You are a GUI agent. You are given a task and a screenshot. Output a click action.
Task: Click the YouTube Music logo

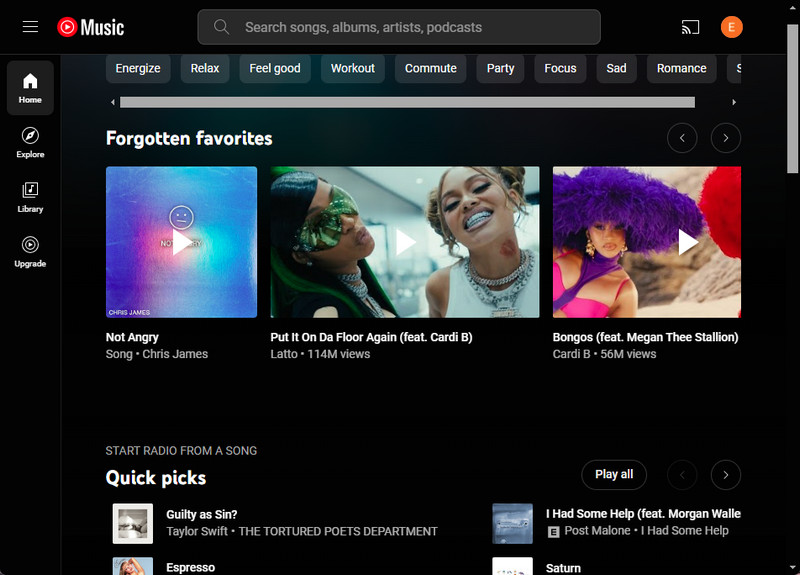(x=91, y=27)
